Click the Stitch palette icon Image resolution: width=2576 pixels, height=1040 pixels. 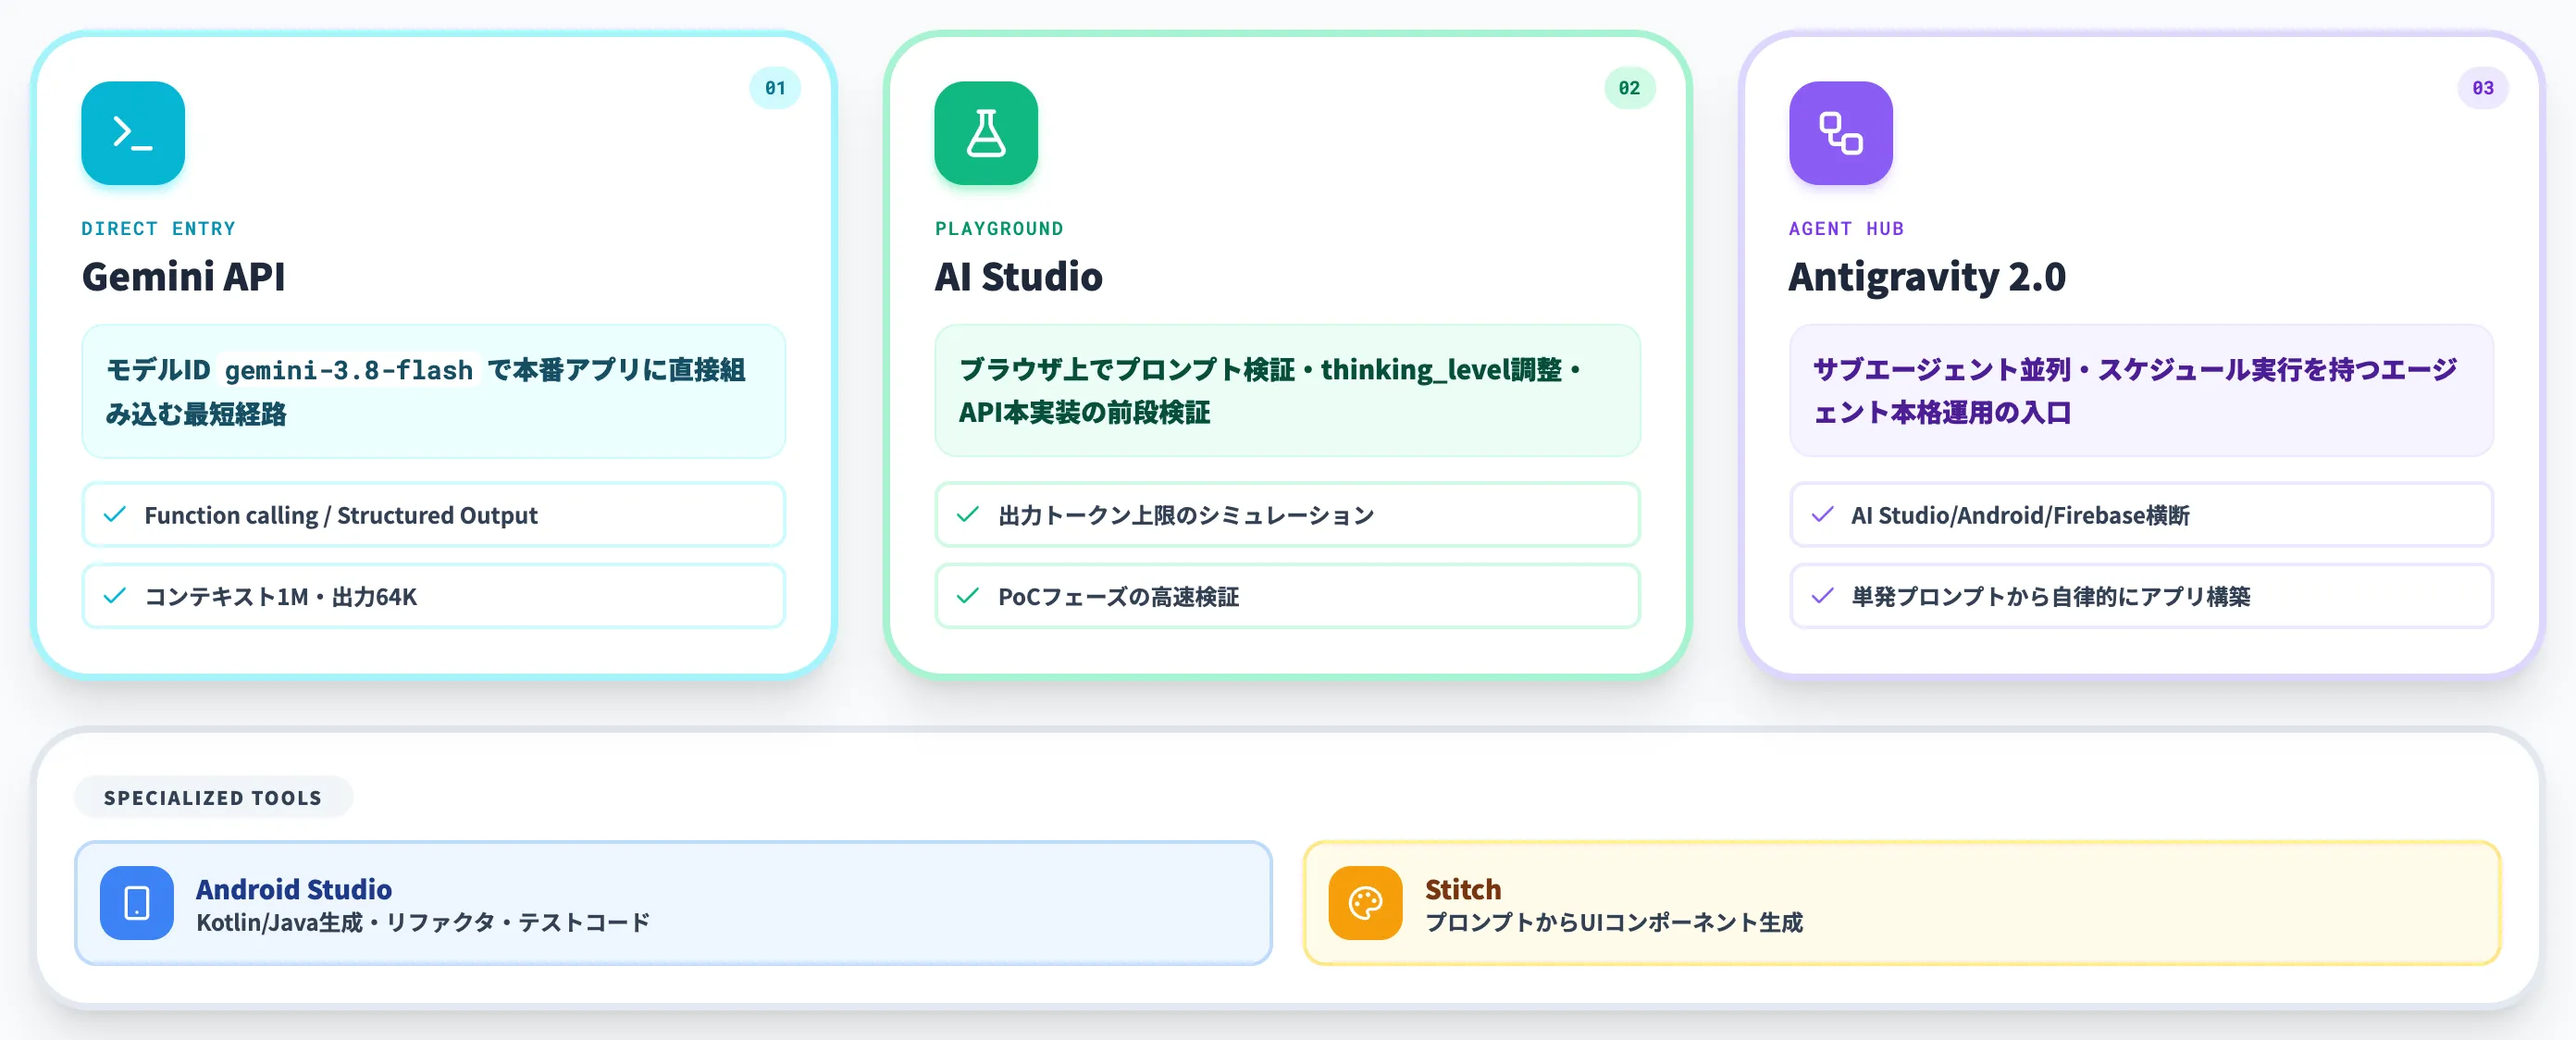(1365, 903)
